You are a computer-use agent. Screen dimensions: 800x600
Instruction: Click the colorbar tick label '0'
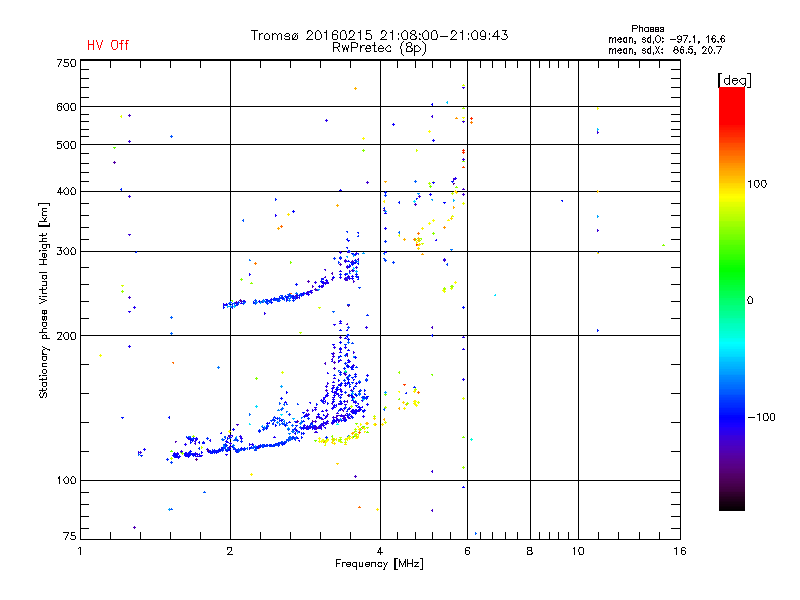(x=750, y=301)
